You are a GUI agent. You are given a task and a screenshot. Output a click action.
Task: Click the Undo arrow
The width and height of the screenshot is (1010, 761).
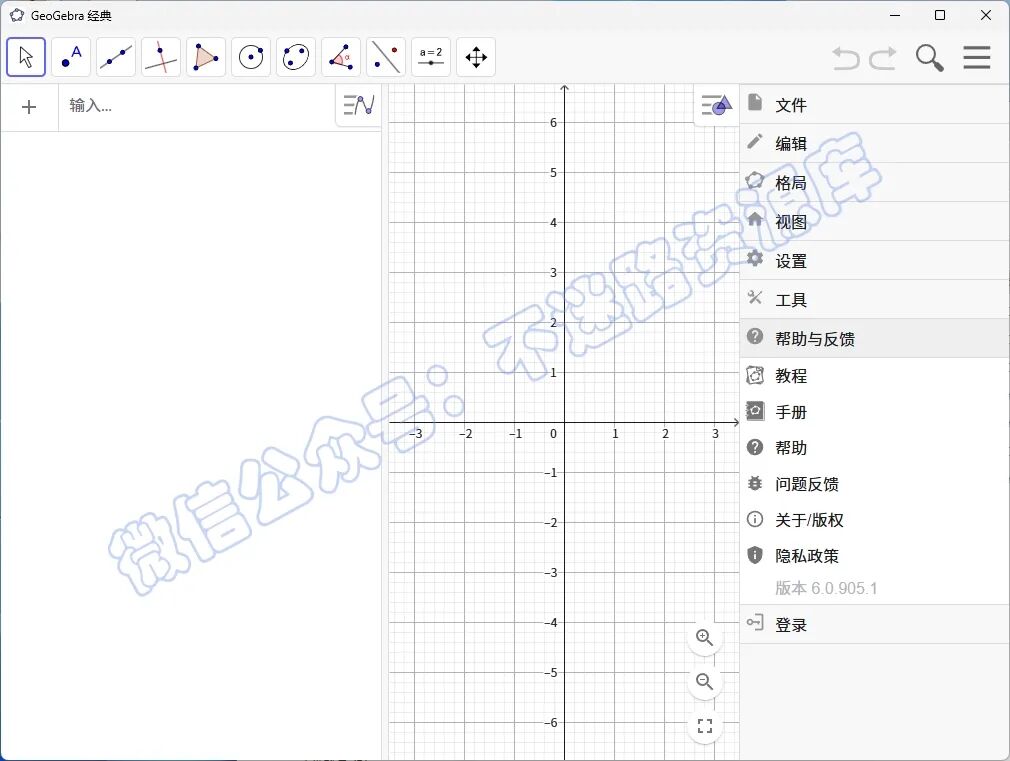pos(846,58)
